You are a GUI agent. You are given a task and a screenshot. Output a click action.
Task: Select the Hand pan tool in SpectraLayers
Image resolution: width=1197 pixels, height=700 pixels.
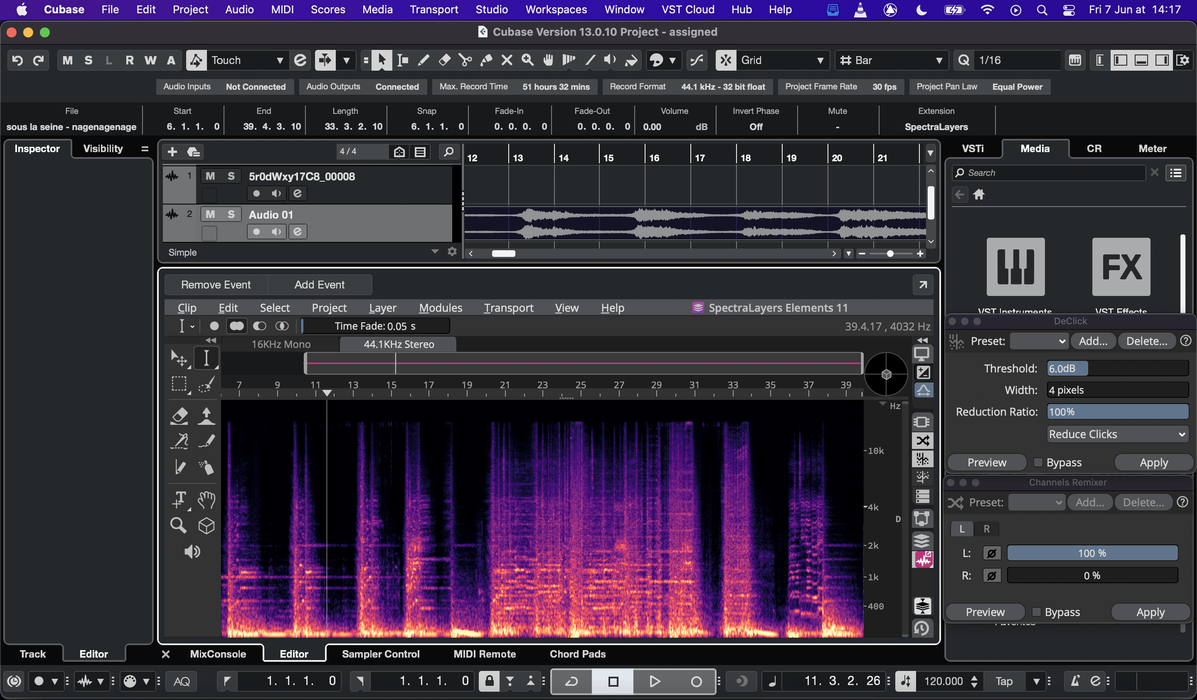207,499
